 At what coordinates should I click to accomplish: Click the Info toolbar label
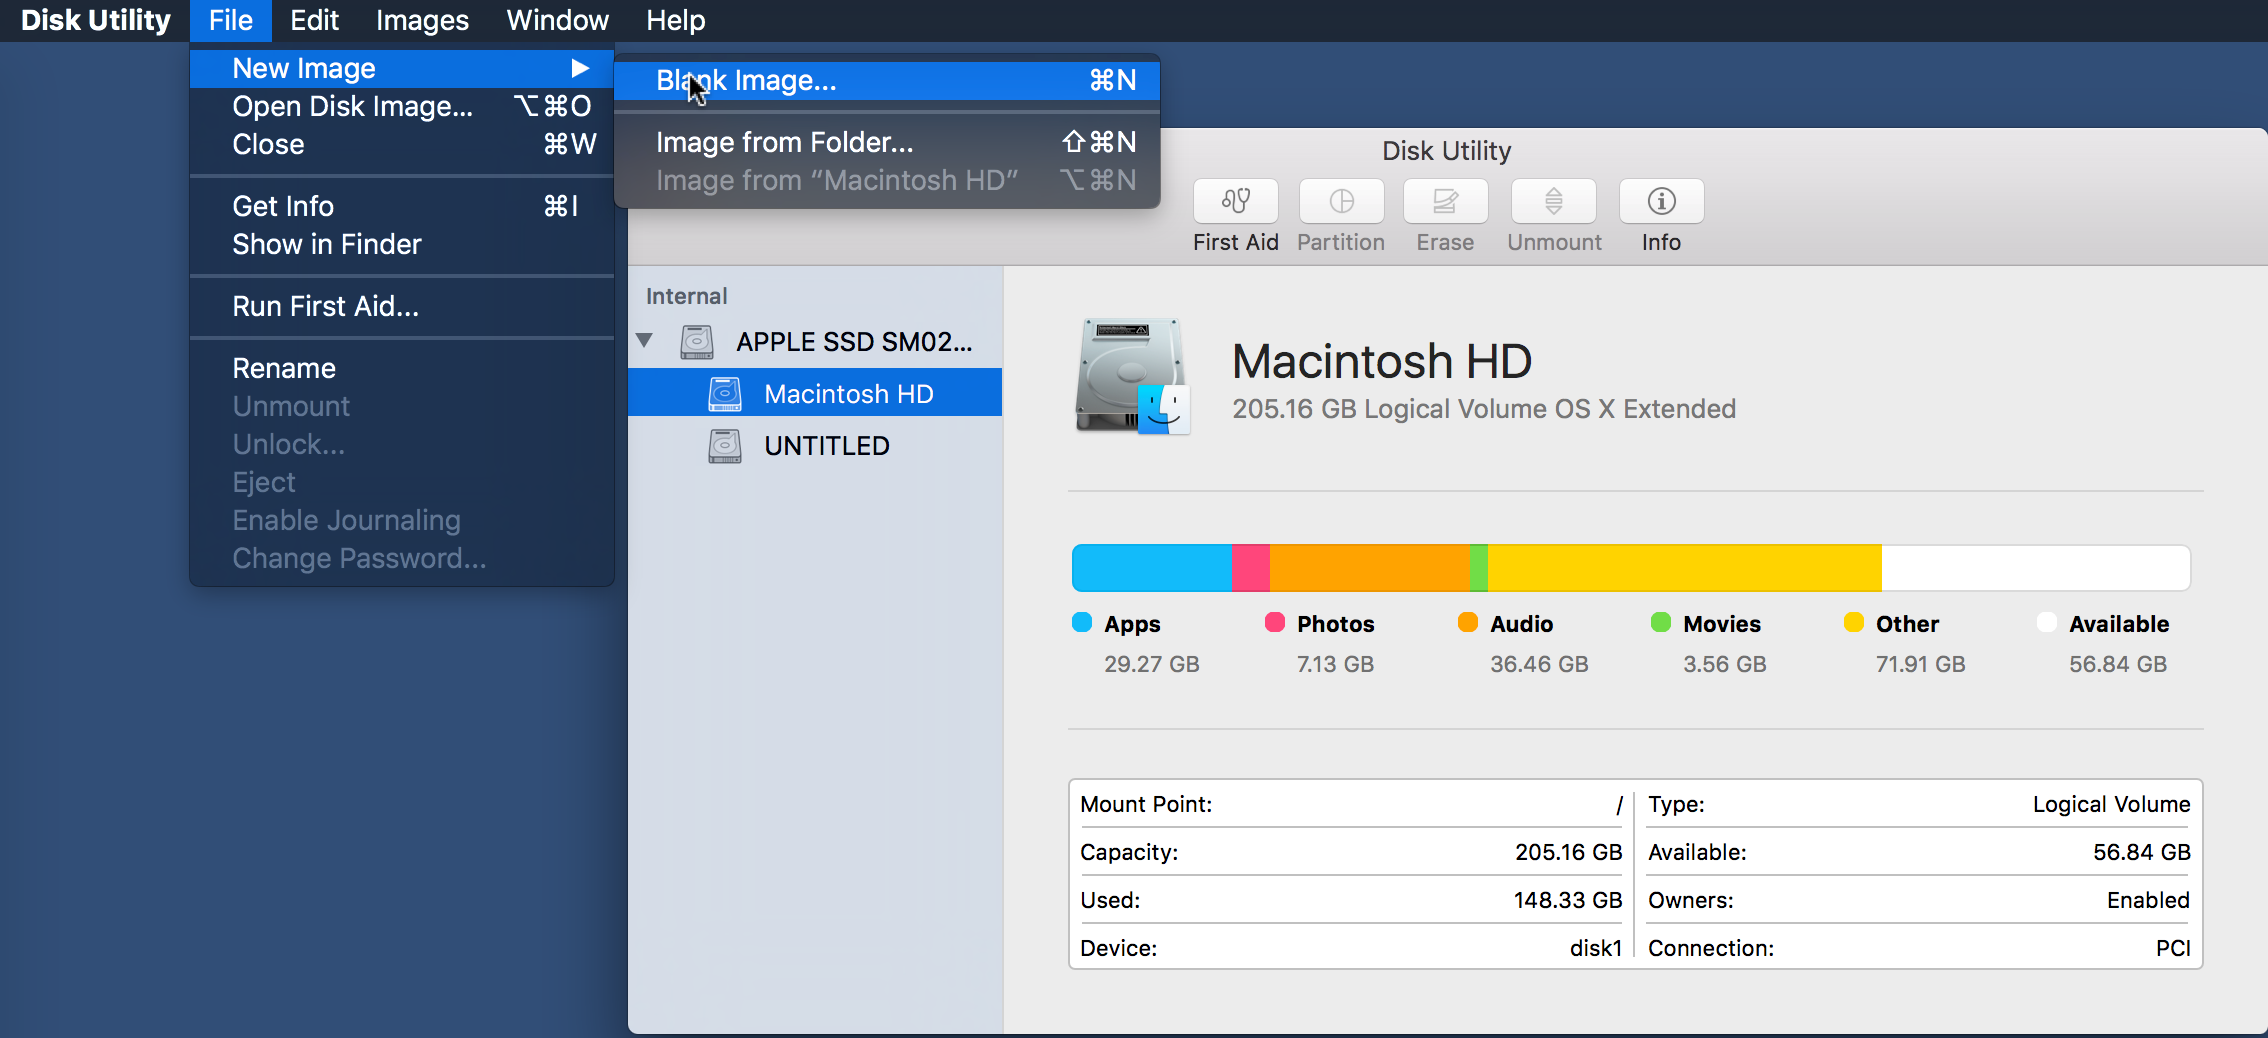pyautogui.click(x=1661, y=242)
